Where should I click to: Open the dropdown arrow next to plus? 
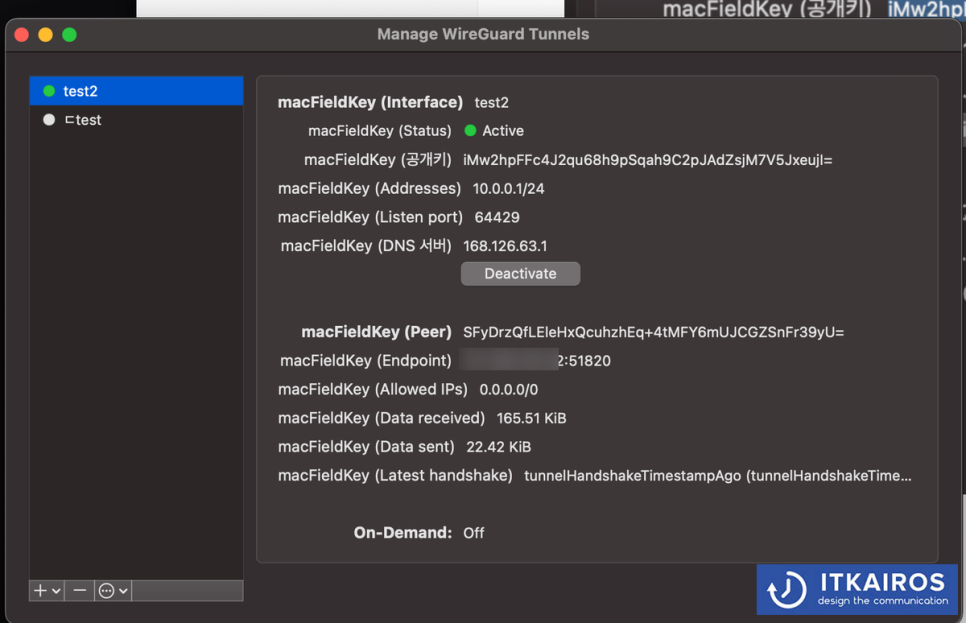point(56,591)
